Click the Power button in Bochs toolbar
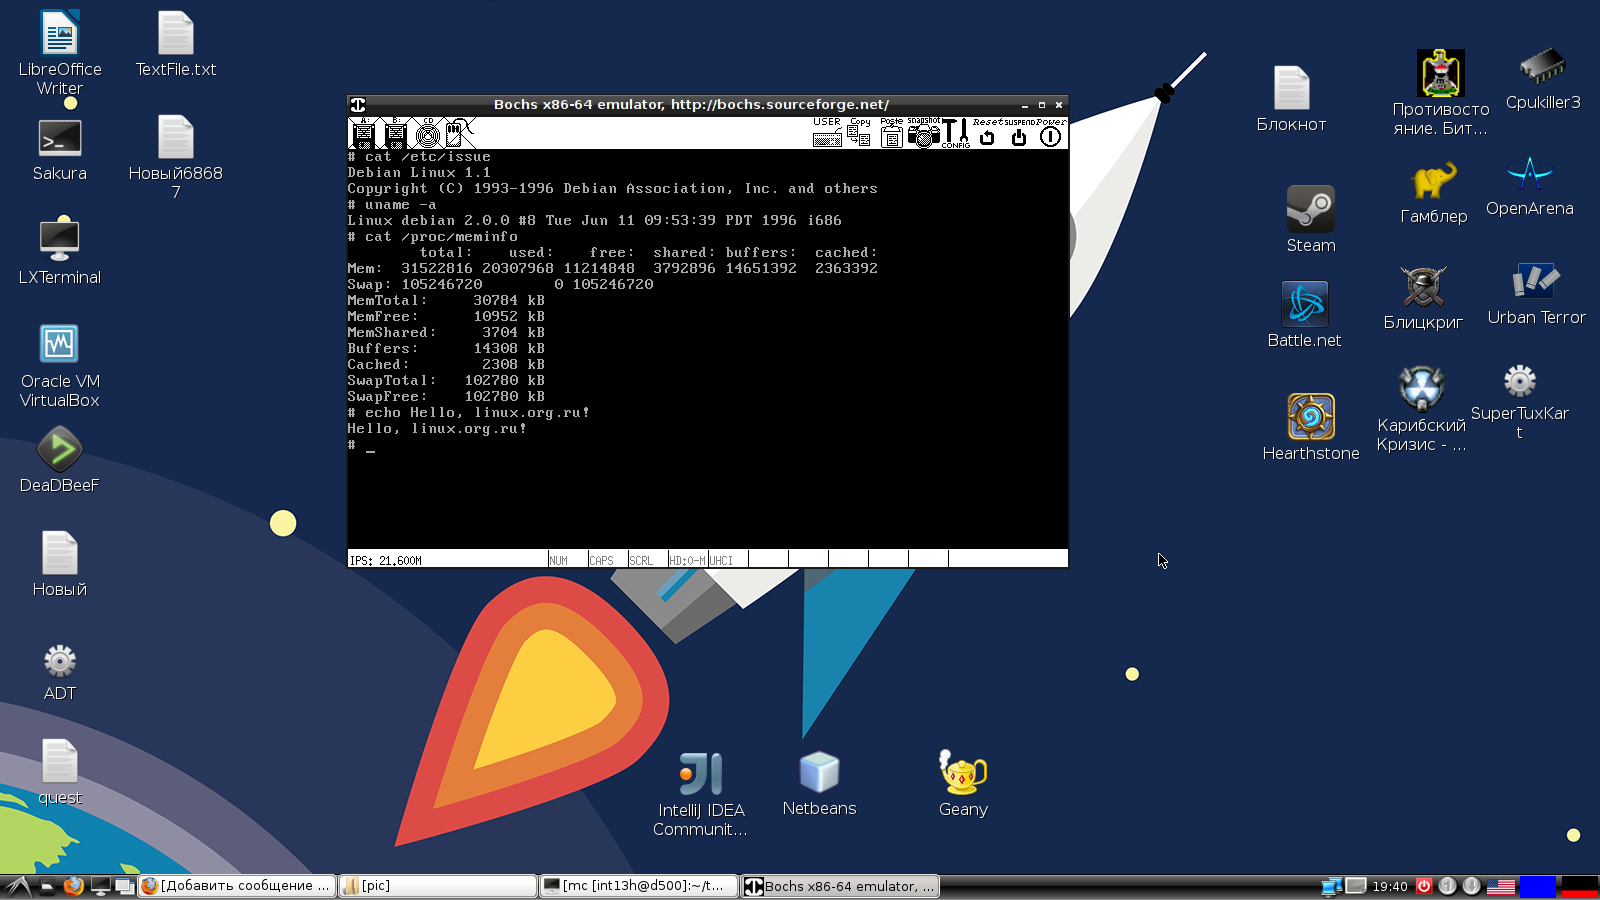This screenshot has height=900, width=1600. 1051,133
